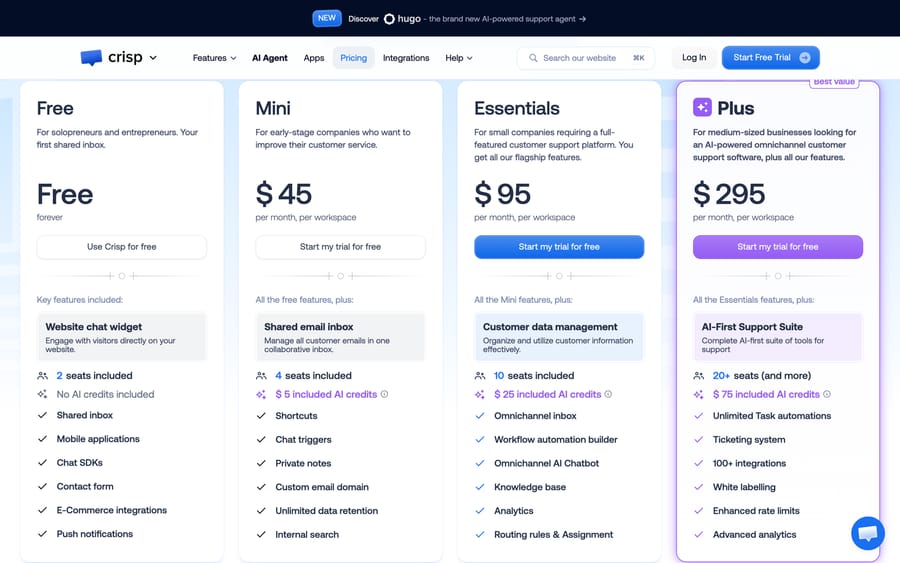Click sparkle icon beside $ 75 included AI credits

pyautogui.click(x=699, y=394)
